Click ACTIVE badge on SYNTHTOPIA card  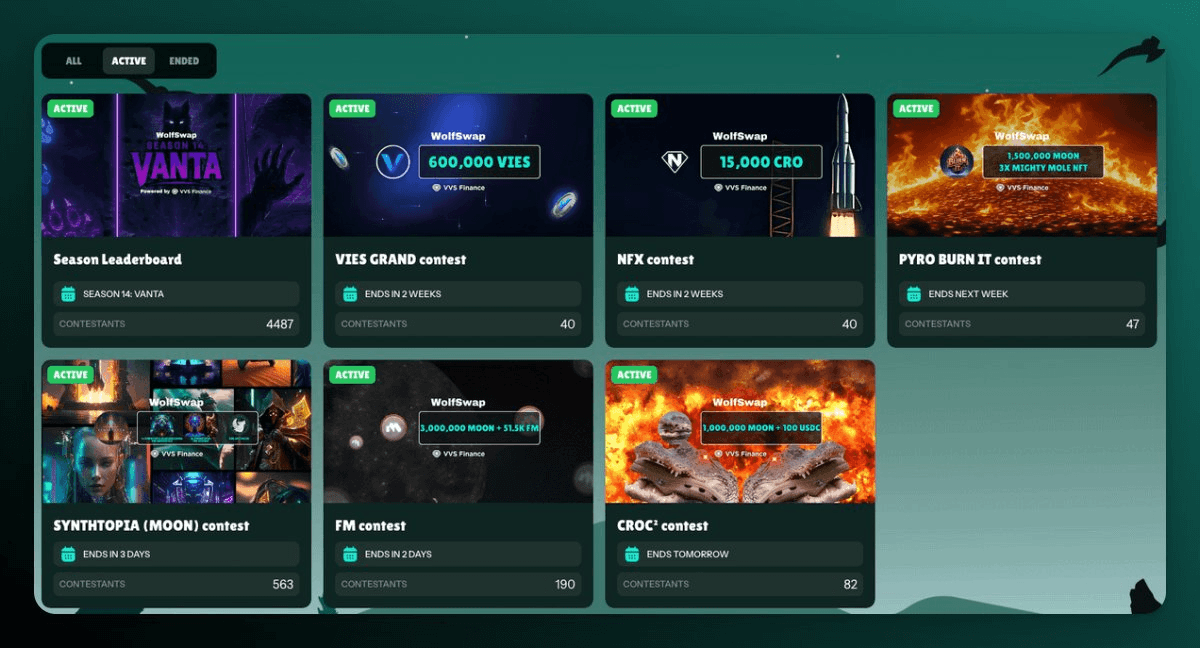70,374
